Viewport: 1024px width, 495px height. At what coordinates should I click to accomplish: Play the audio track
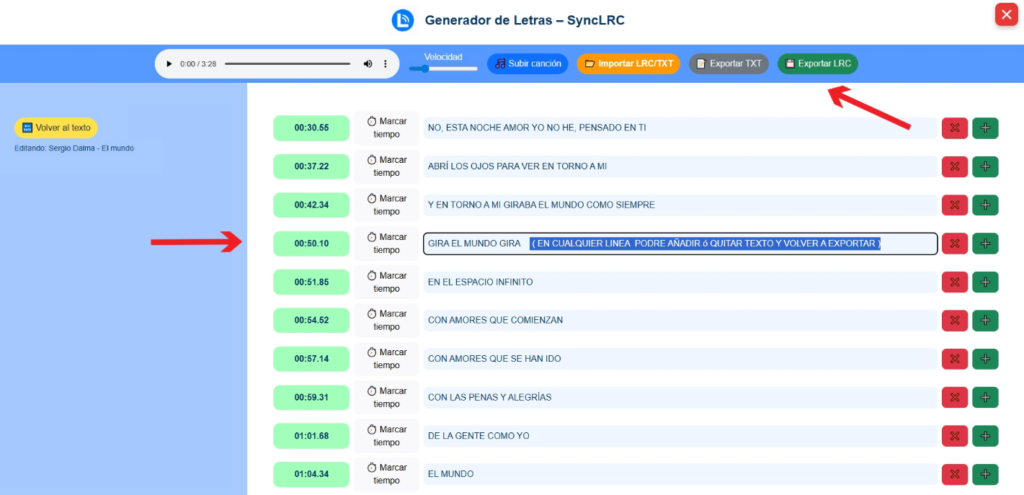(169, 64)
